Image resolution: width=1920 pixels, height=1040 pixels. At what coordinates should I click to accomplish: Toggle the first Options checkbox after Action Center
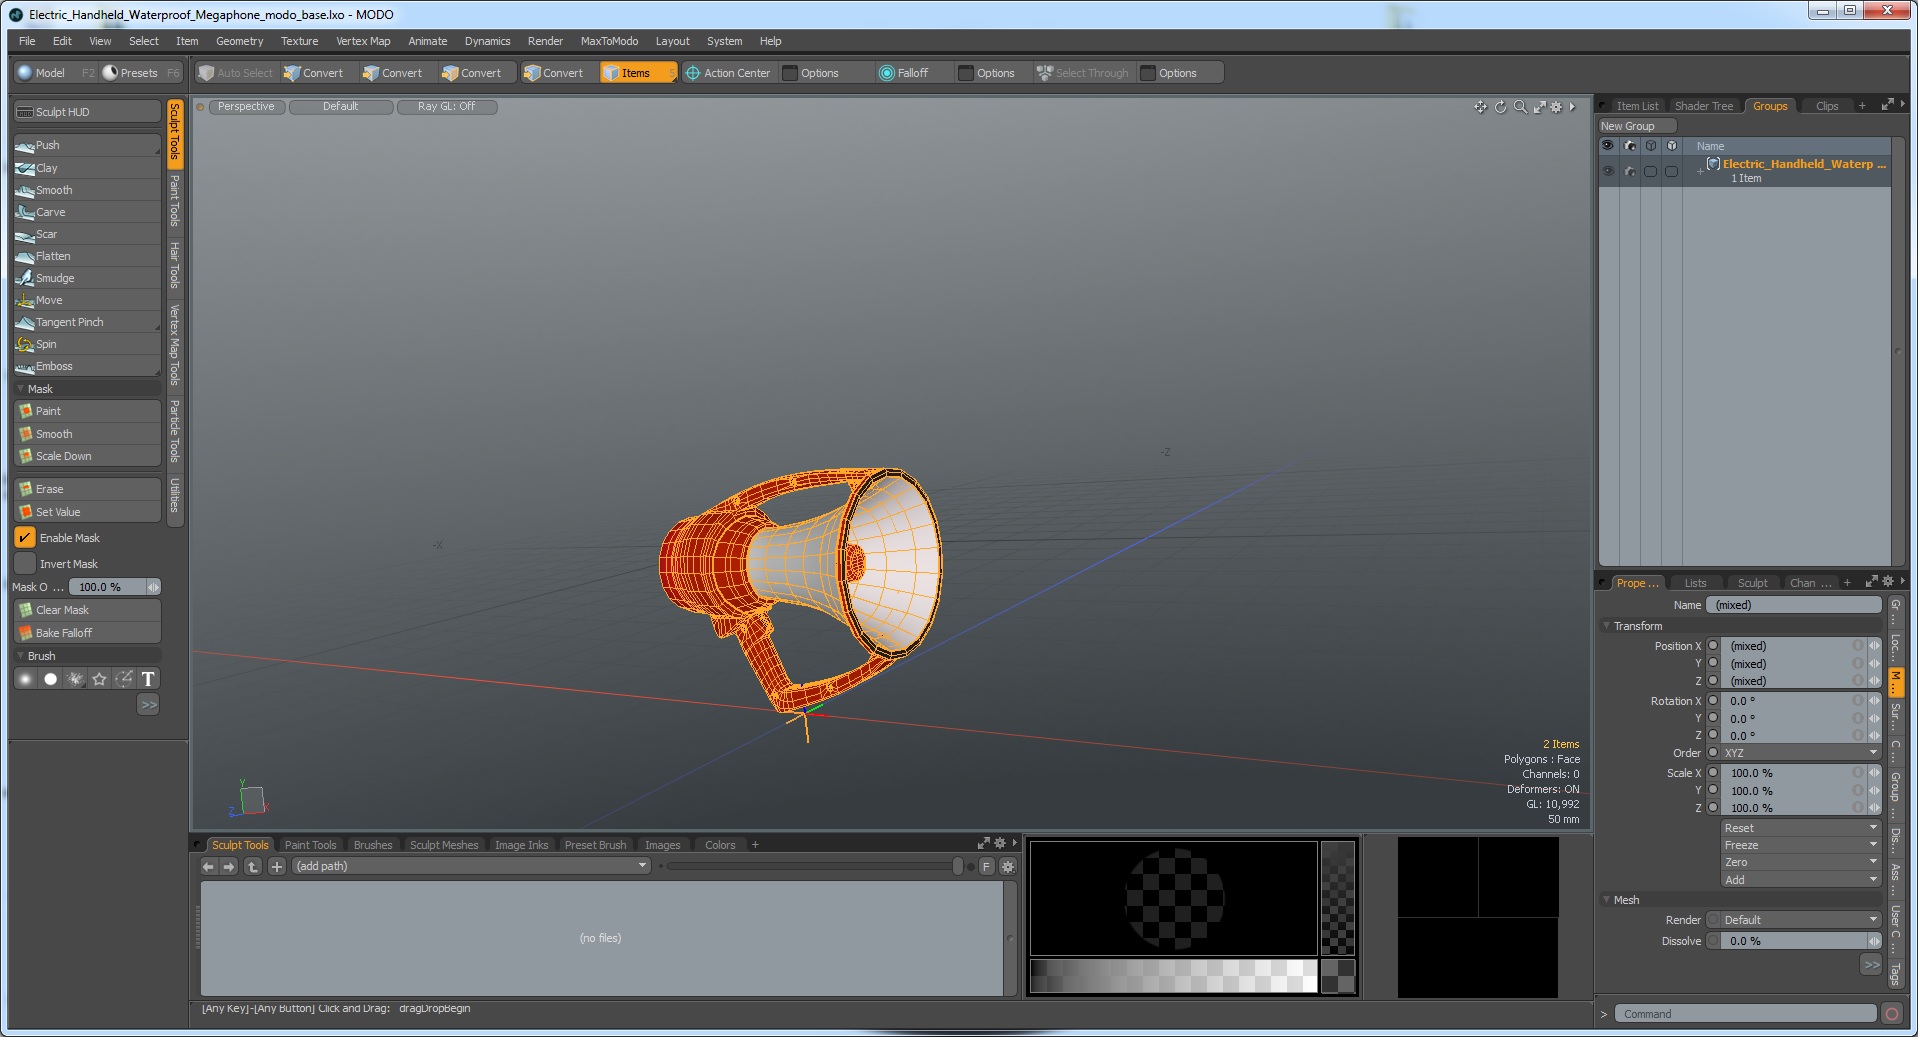(x=791, y=73)
